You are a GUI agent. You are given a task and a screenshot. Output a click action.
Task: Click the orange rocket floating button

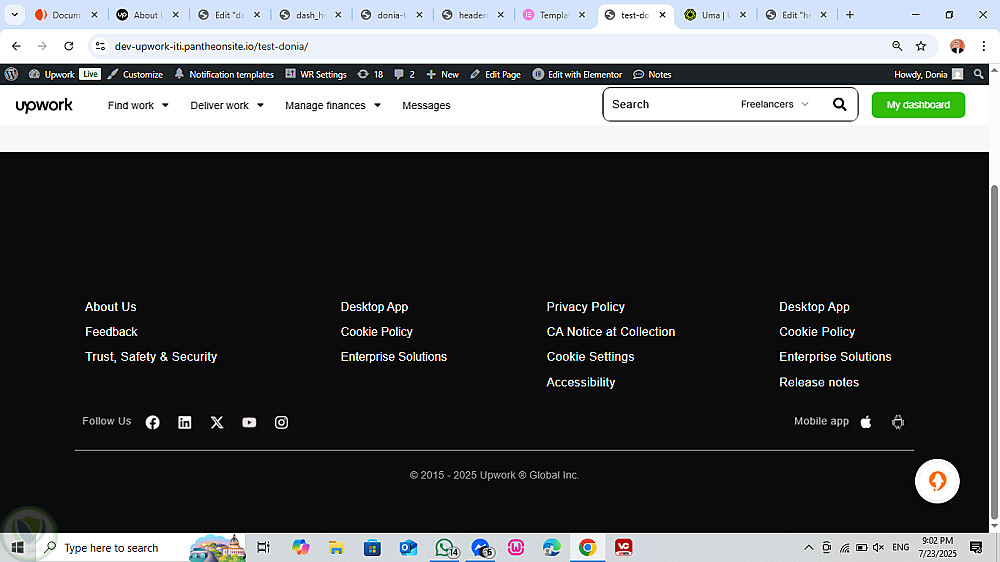[x=937, y=481]
